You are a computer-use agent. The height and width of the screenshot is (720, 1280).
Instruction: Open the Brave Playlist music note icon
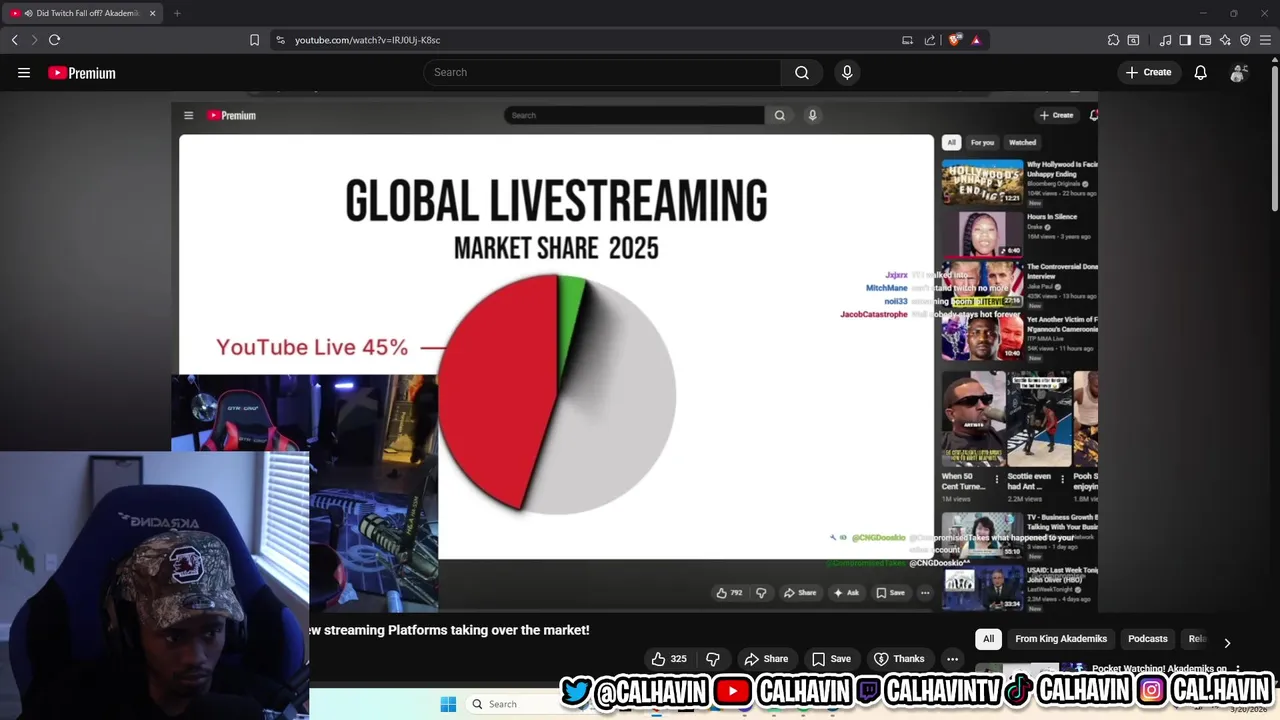pyautogui.click(x=1165, y=40)
